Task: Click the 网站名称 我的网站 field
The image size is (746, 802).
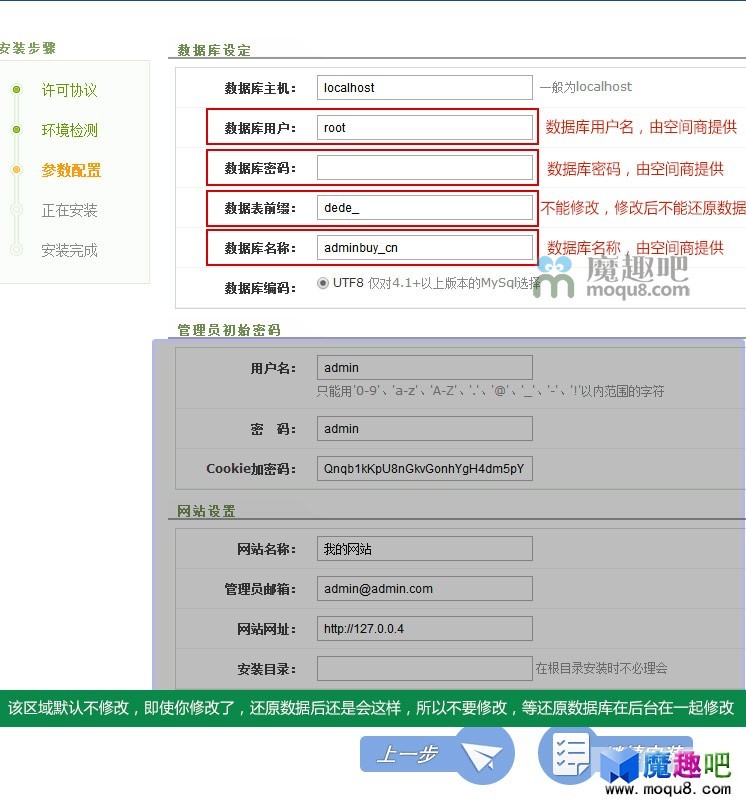Action: click(424, 549)
